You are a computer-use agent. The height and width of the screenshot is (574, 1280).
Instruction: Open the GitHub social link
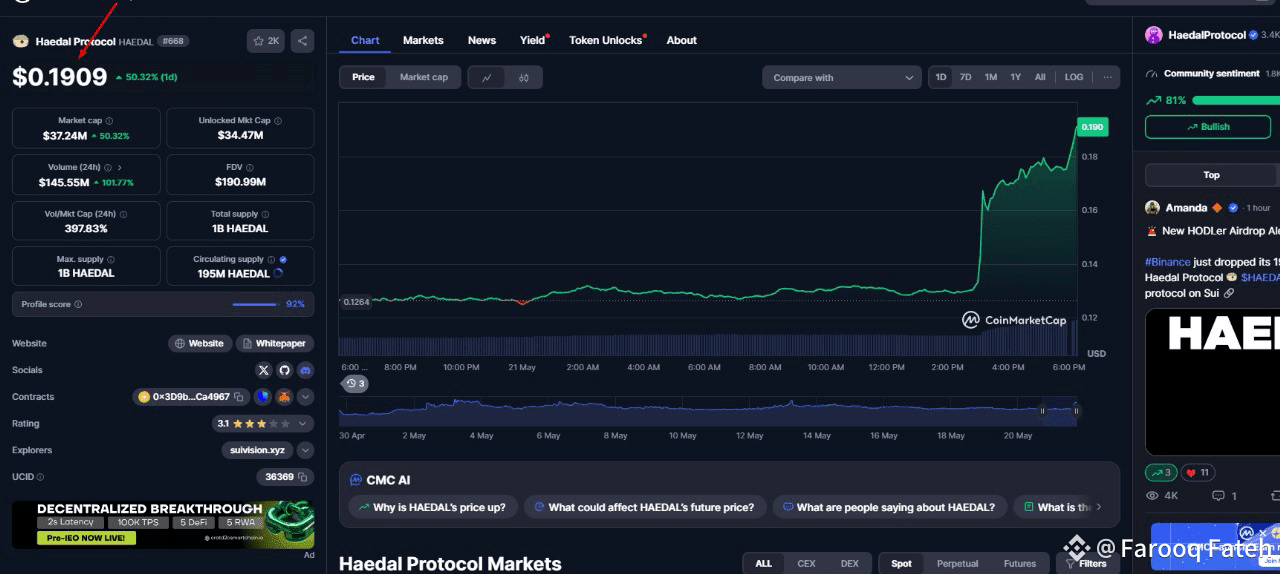(x=284, y=370)
